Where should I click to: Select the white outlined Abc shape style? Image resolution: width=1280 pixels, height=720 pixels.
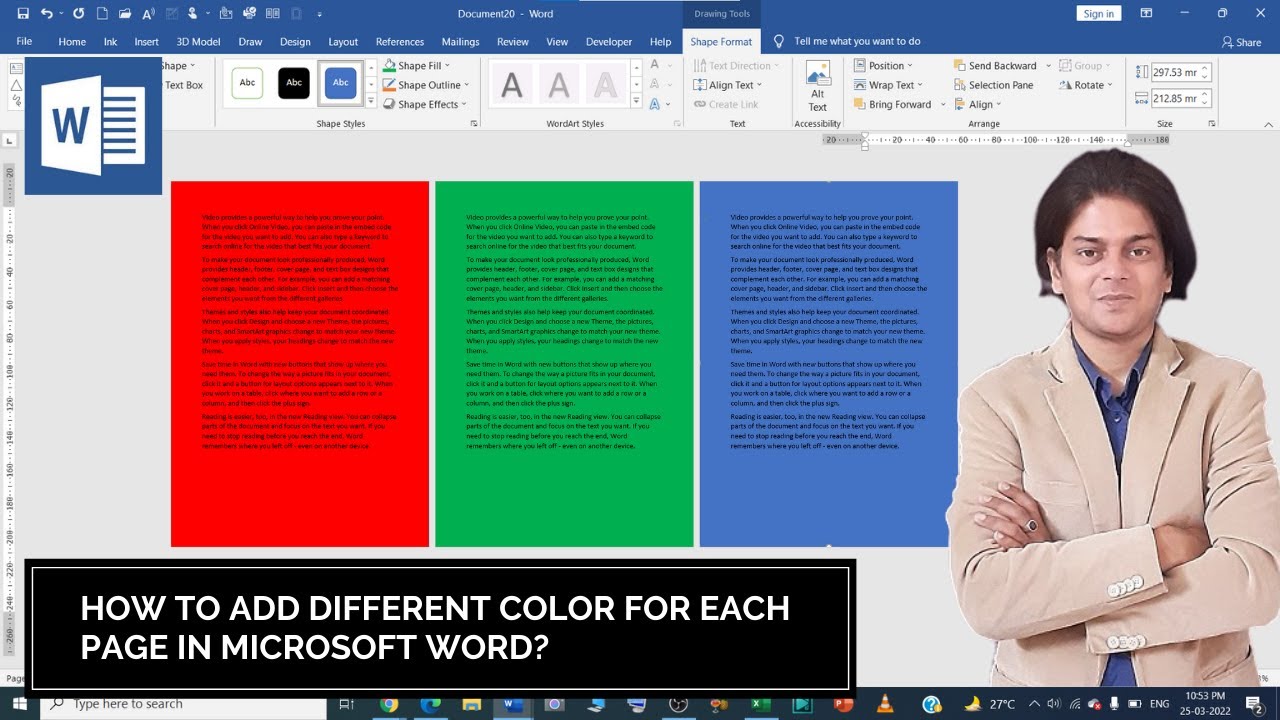click(x=247, y=82)
